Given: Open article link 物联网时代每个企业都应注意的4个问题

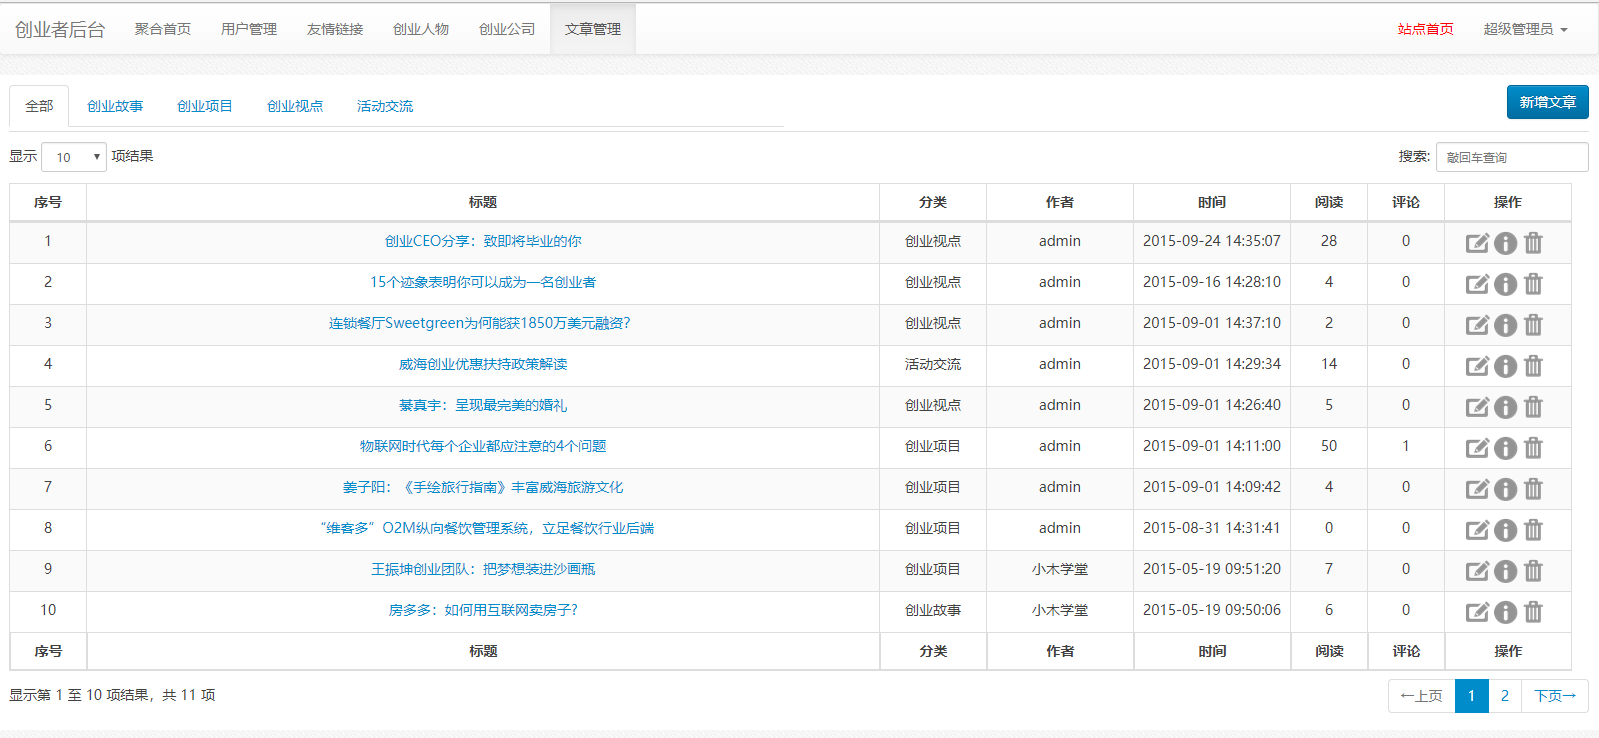Looking at the screenshot, I should (483, 446).
